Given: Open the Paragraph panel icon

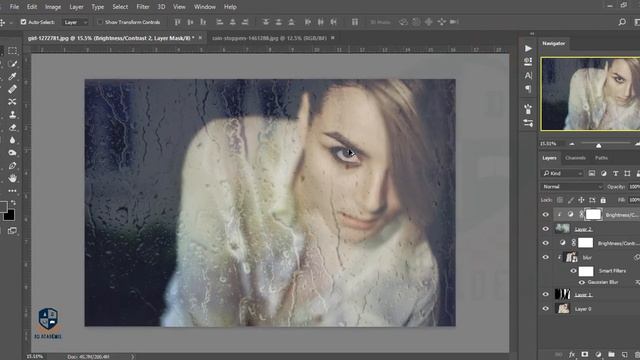Looking at the screenshot, I should coord(528,89).
